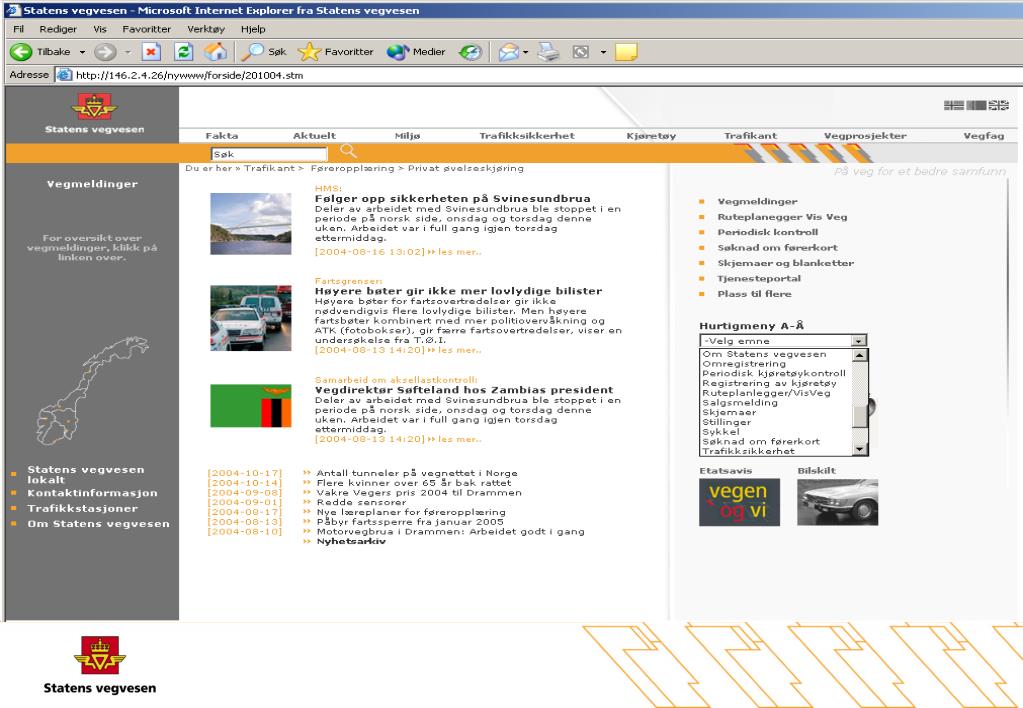Click the yellow note icon in toolbar
This screenshot has height=708, width=1023.
tap(625, 52)
